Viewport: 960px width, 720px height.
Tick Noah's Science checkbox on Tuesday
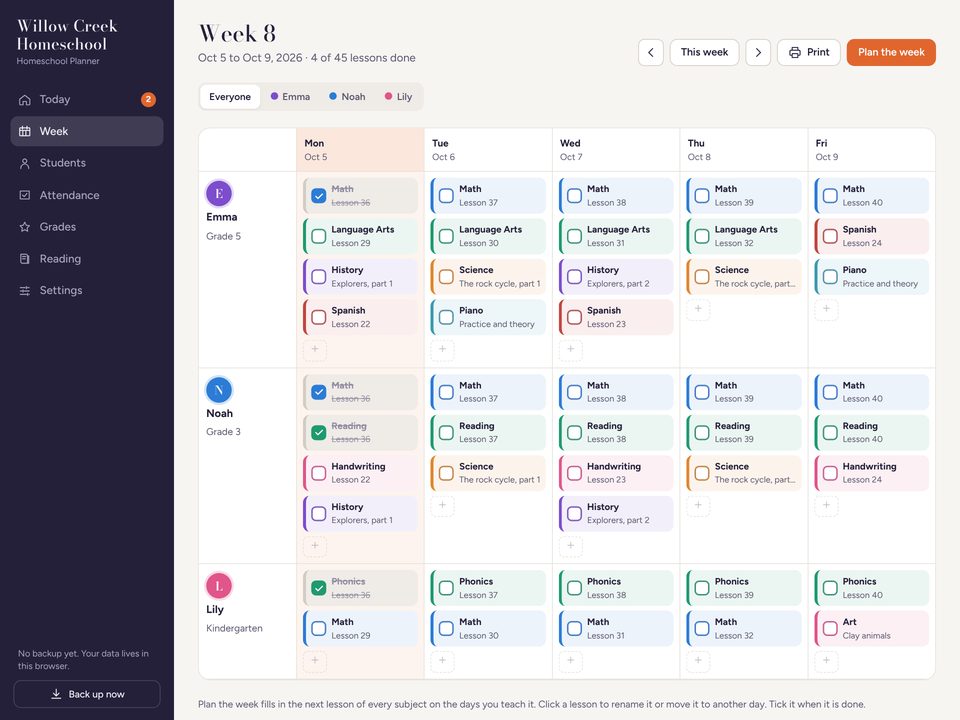pyautogui.click(x=446, y=473)
